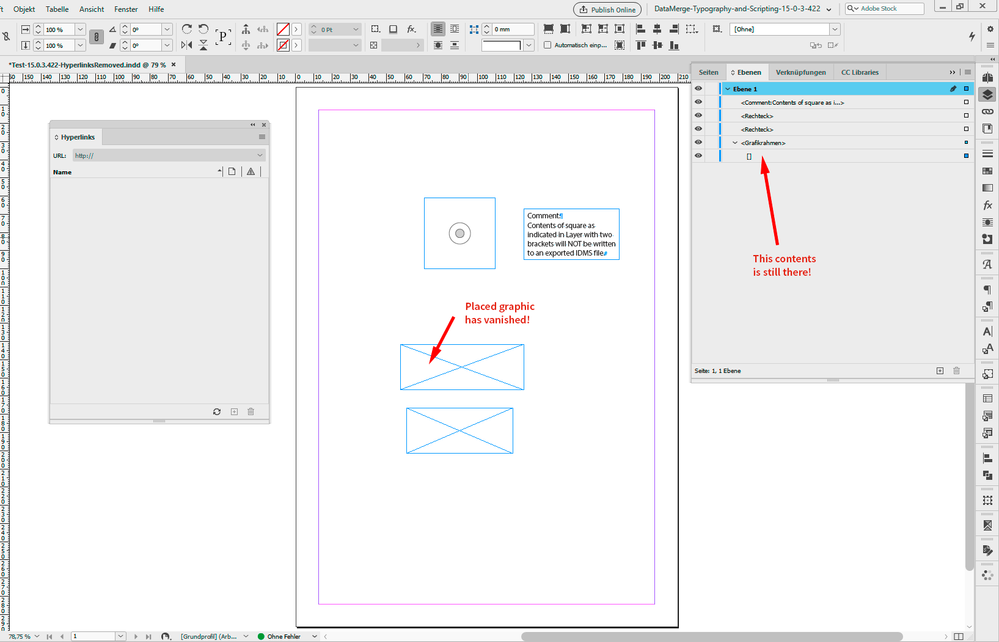Click the align left edges icon
The height and width of the screenshot is (642, 999).
(x=641, y=29)
